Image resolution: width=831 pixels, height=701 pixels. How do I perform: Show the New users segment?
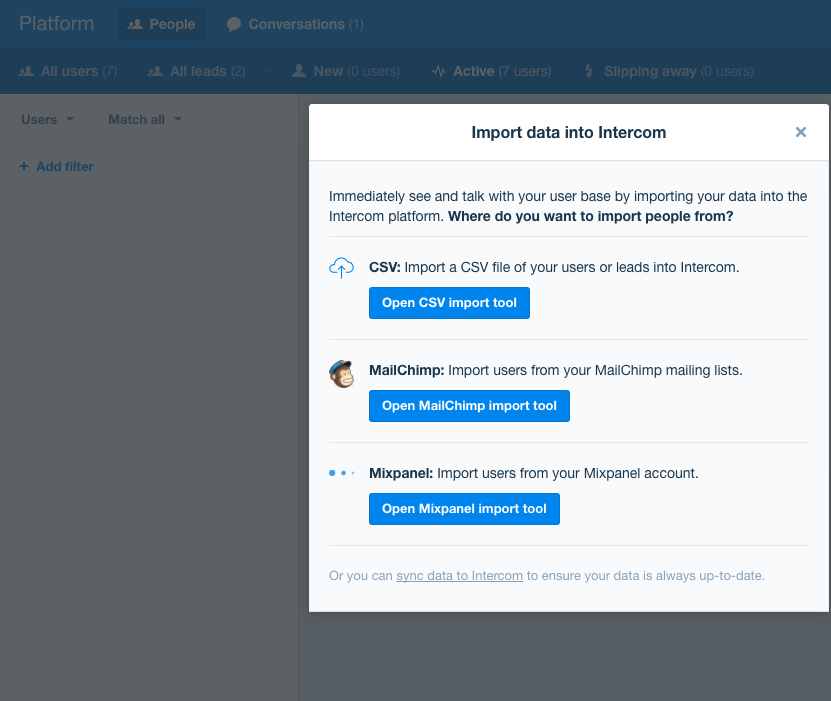tap(346, 71)
